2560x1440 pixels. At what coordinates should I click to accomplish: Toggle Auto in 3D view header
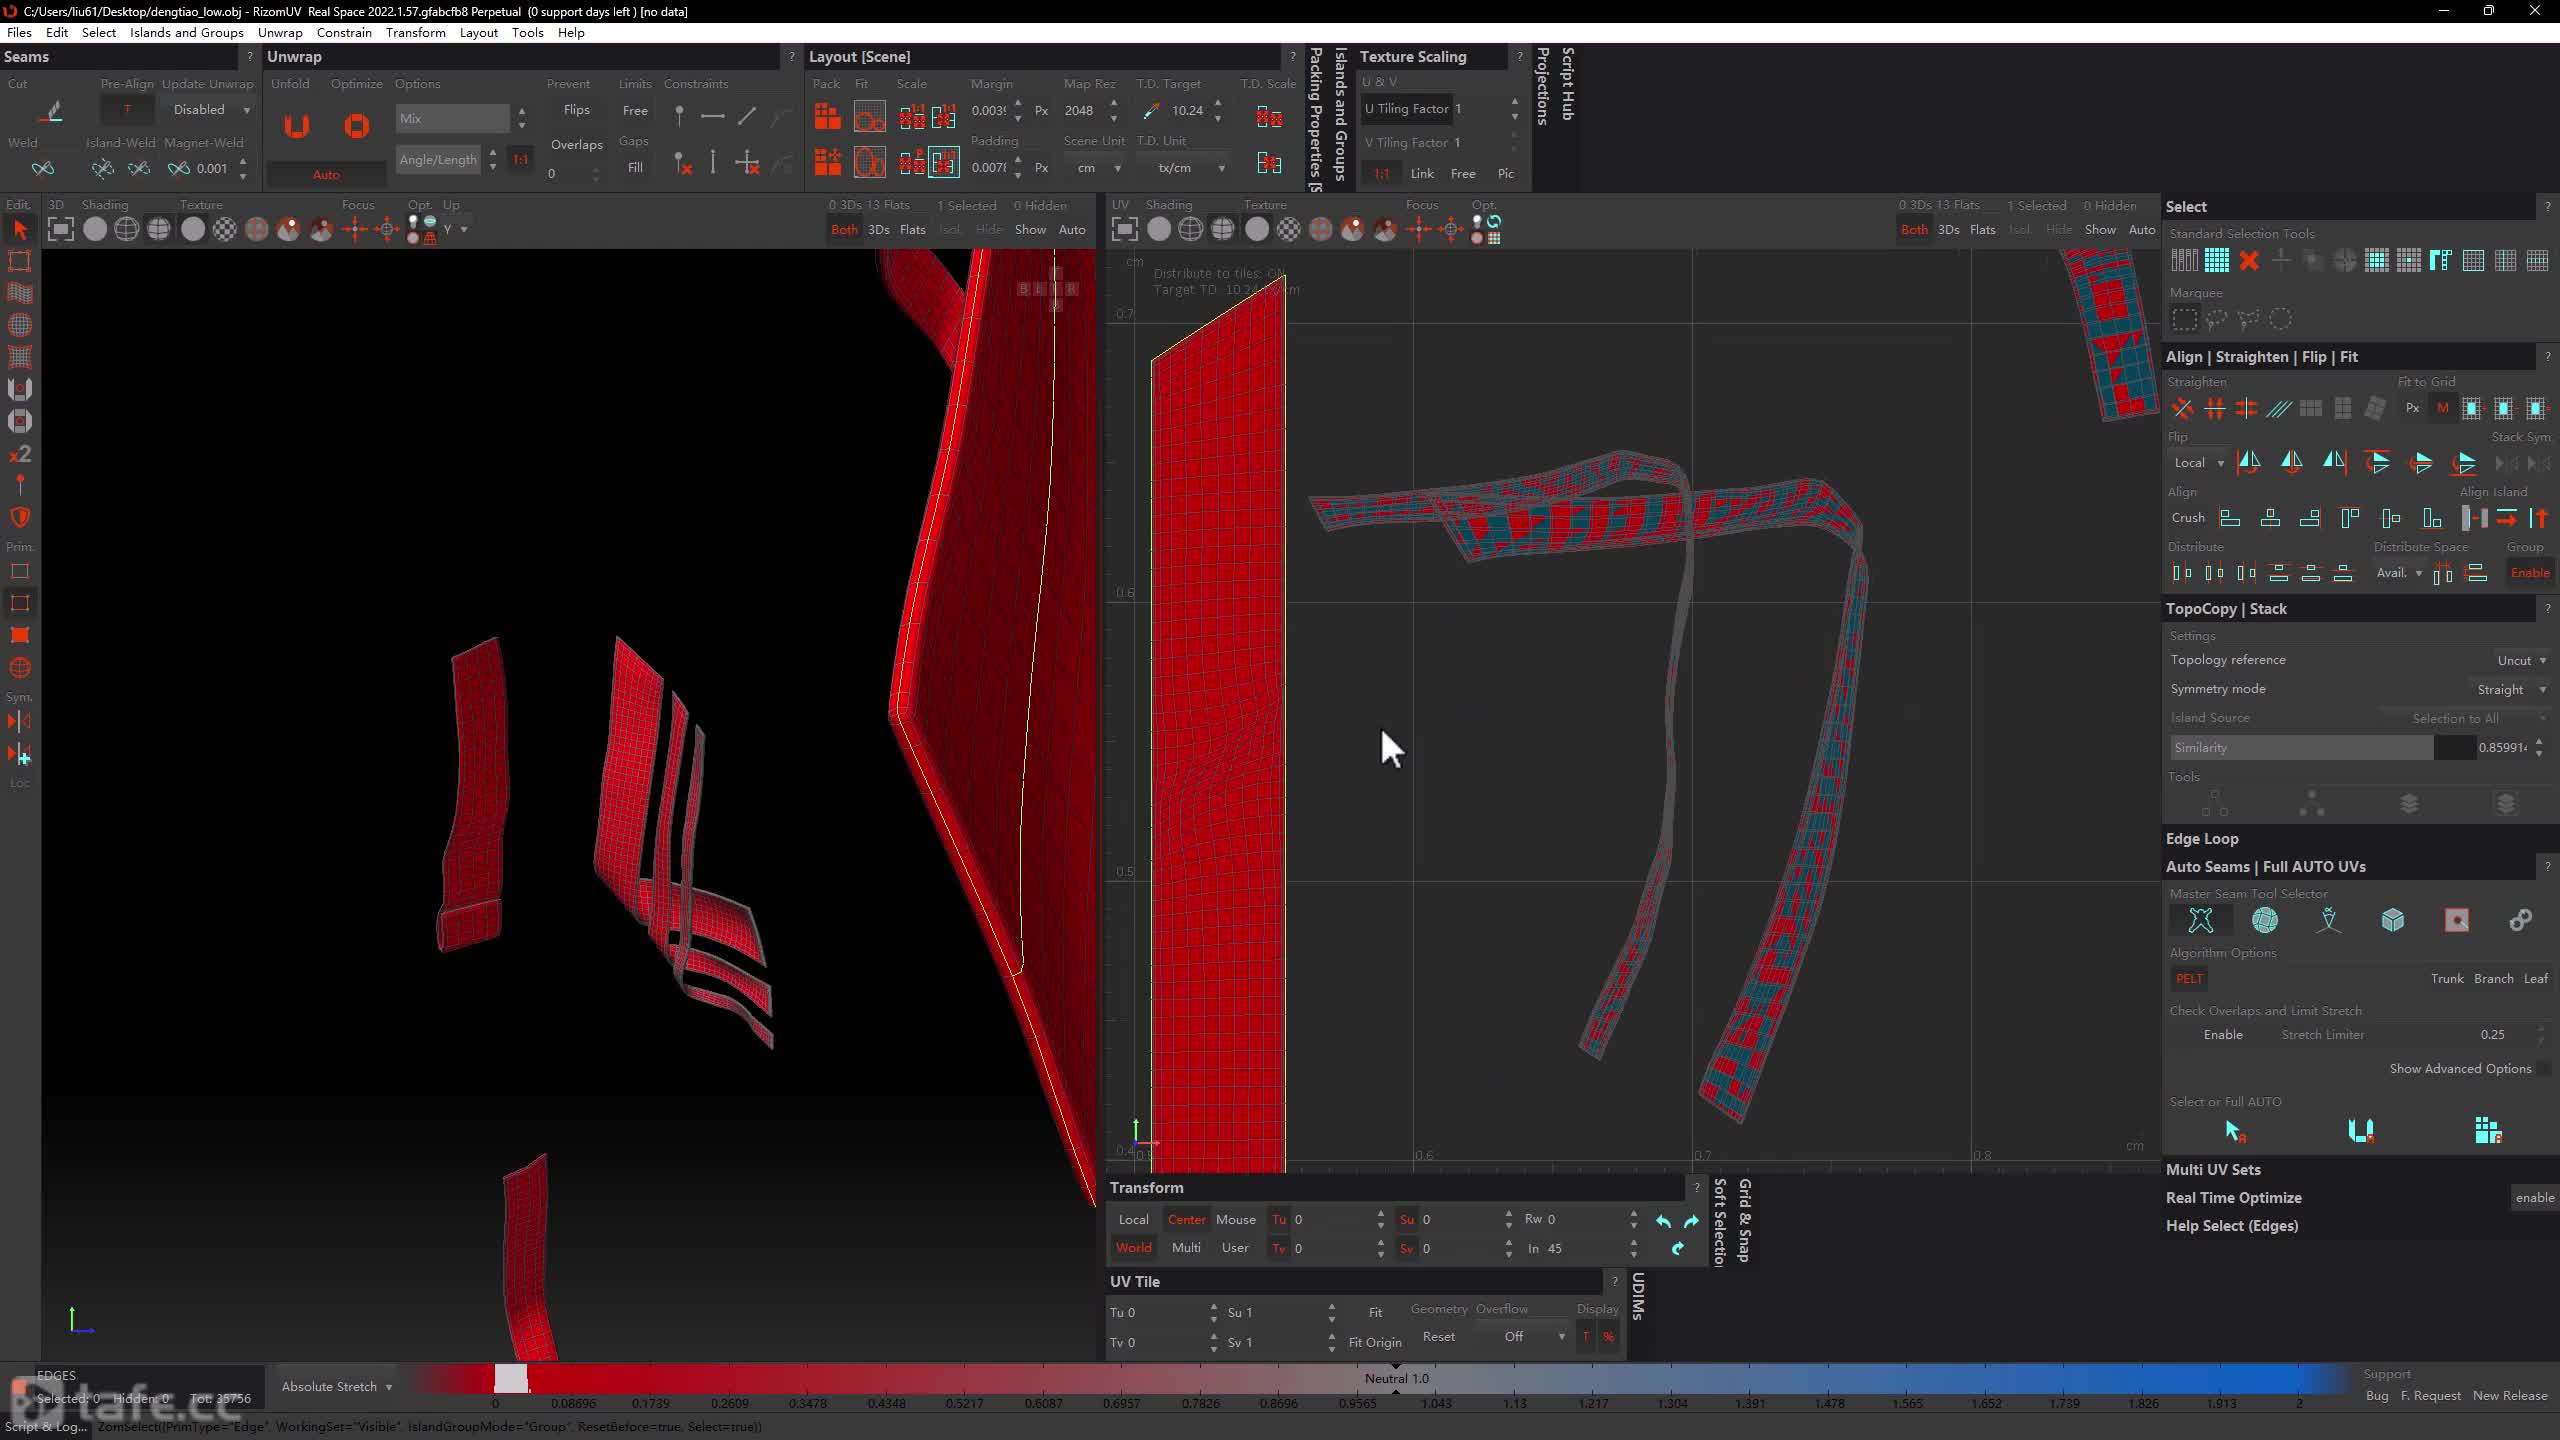(x=1072, y=230)
